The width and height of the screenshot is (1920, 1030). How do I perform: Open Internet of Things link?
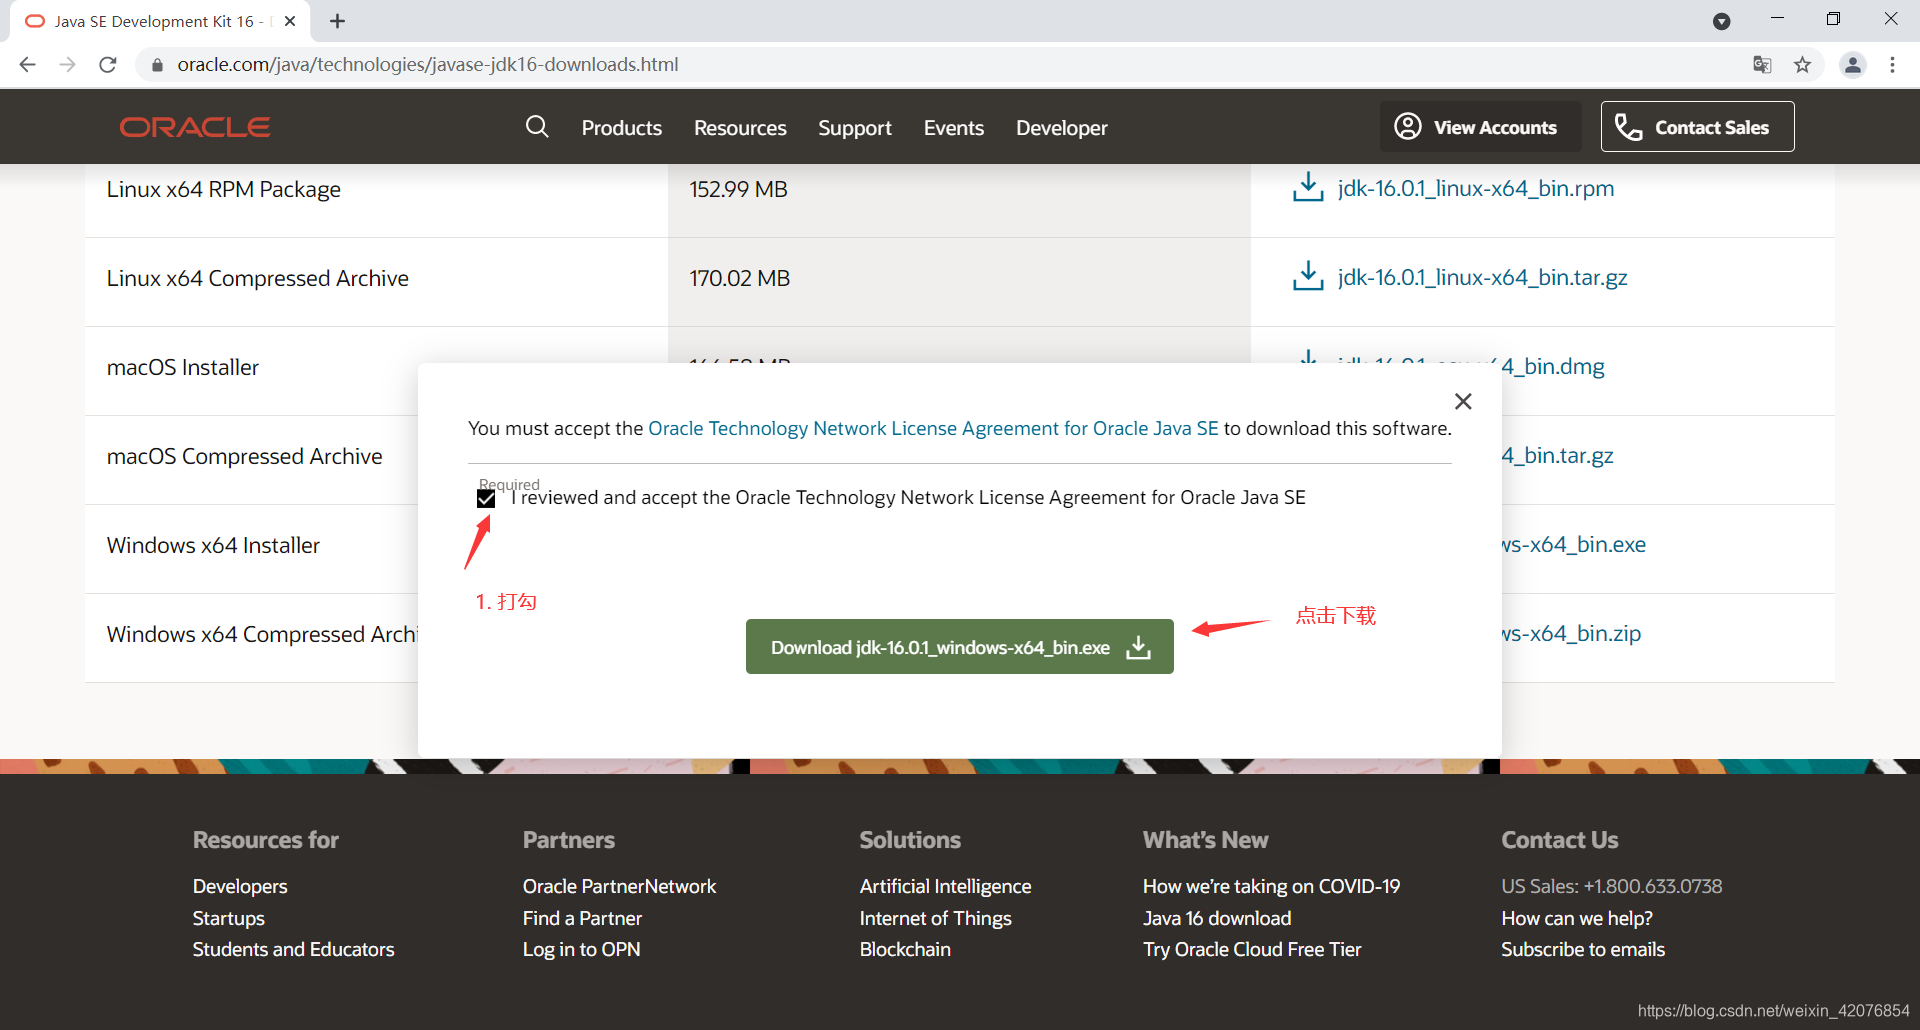point(935,918)
